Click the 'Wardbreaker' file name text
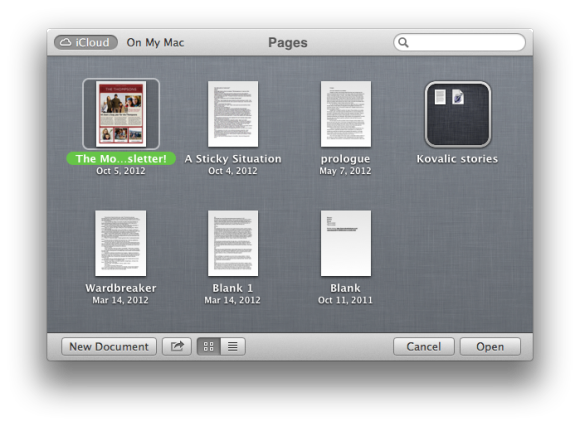The height and width of the screenshot is (426, 580). pos(121,288)
